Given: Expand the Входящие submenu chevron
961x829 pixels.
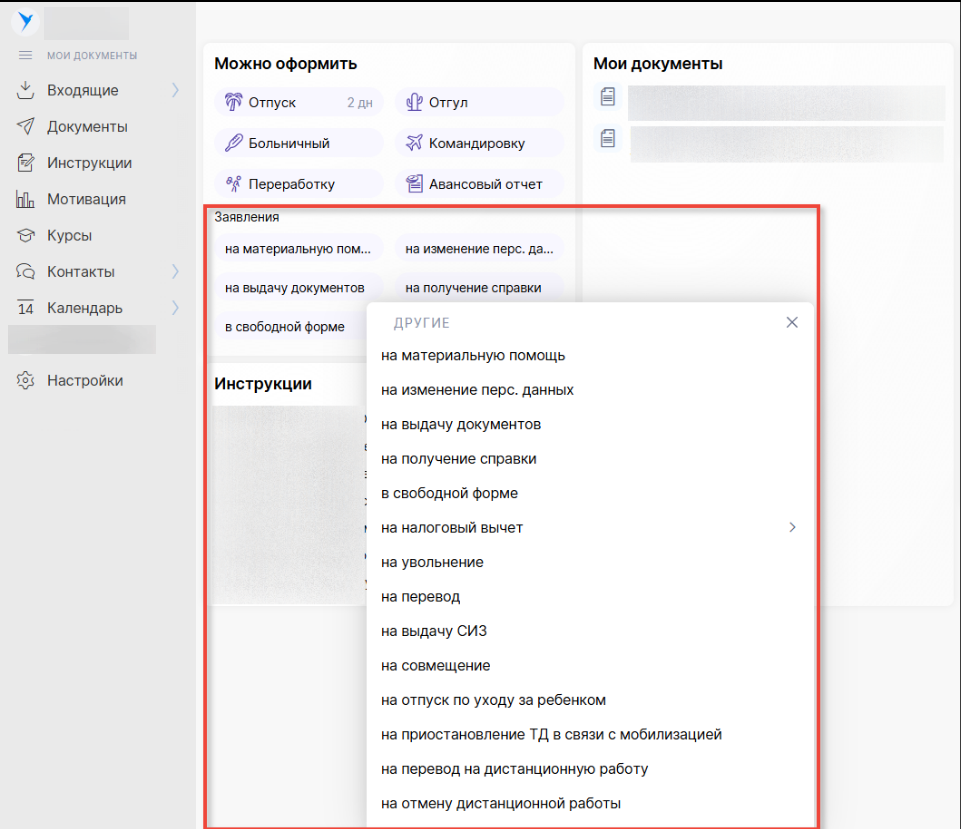Looking at the screenshot, I should point(176,91).
